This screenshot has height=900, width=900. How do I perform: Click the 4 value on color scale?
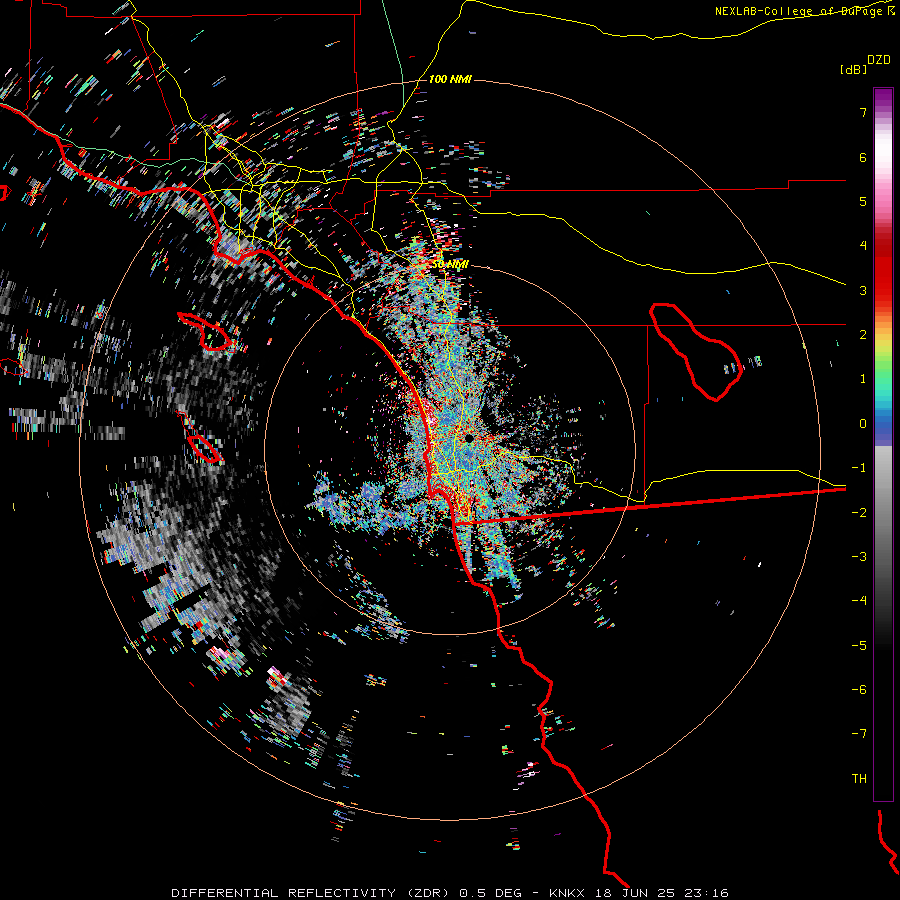(863, 246)
